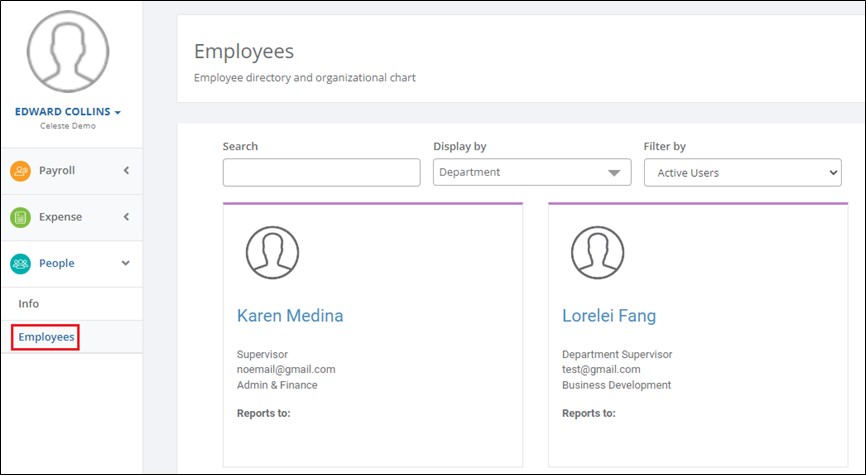Screen dimensions: 866x475
Task: Select the Employees submenu item
Action: 46,337
